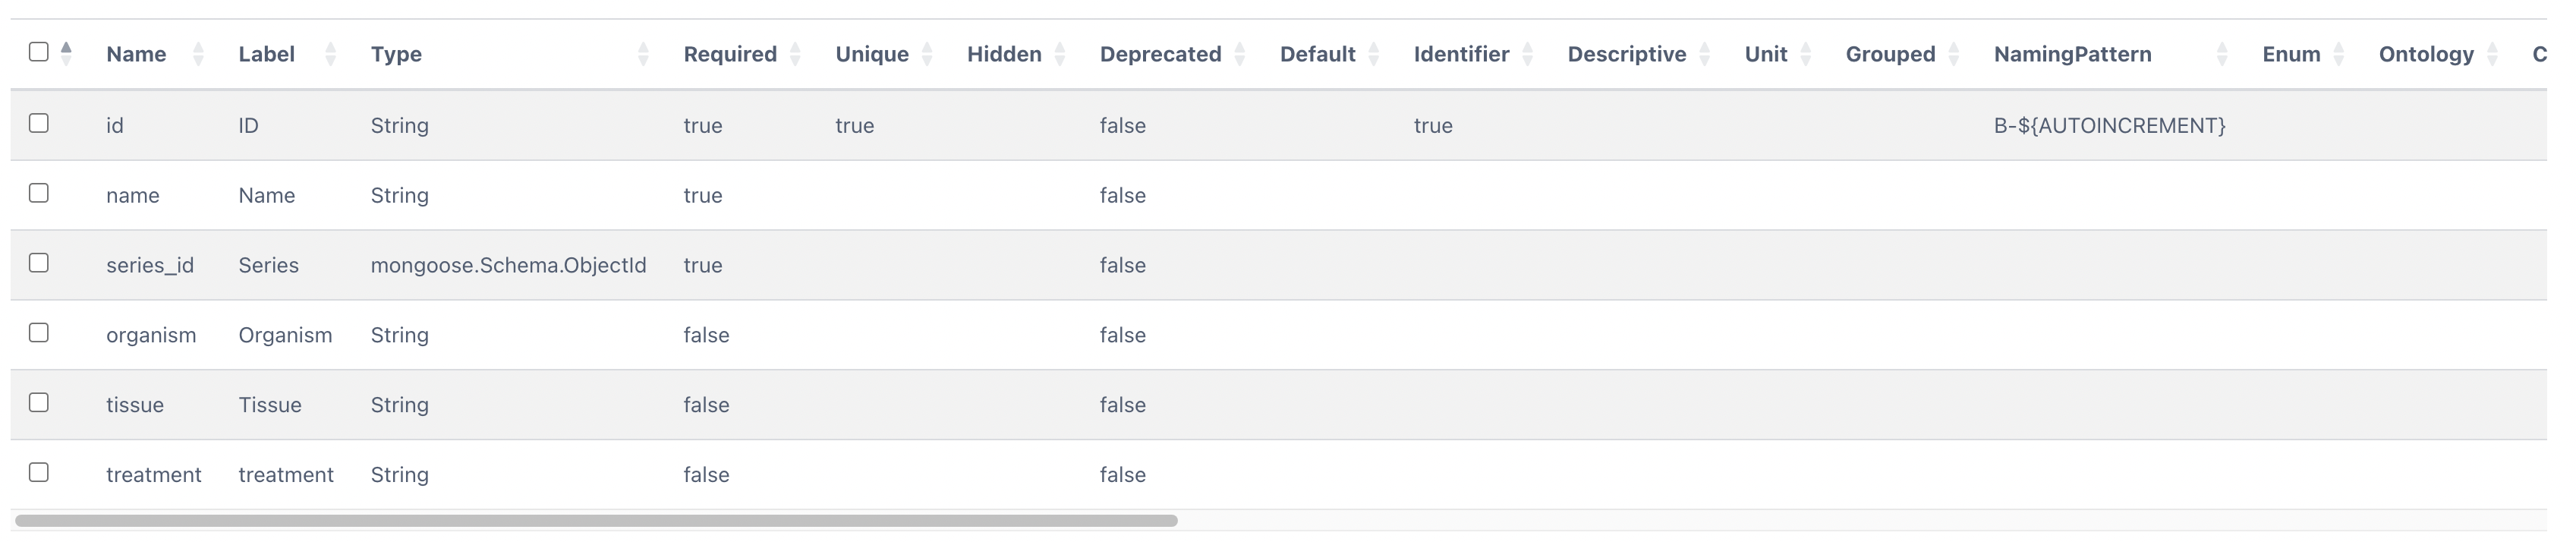Screen dimensions: 2576x542
Task: Click the Default column header
Action: [x=1318, y=54]
